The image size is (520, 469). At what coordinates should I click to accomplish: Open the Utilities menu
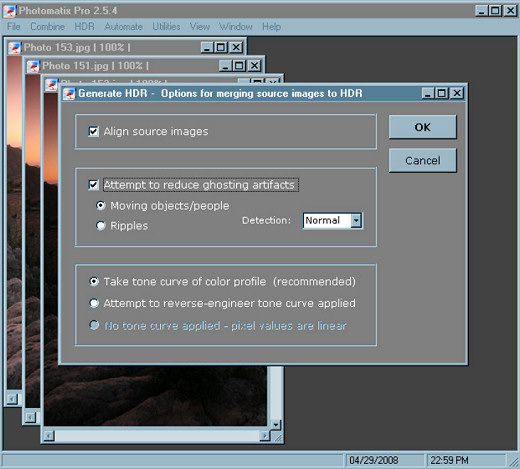point(166,27)
